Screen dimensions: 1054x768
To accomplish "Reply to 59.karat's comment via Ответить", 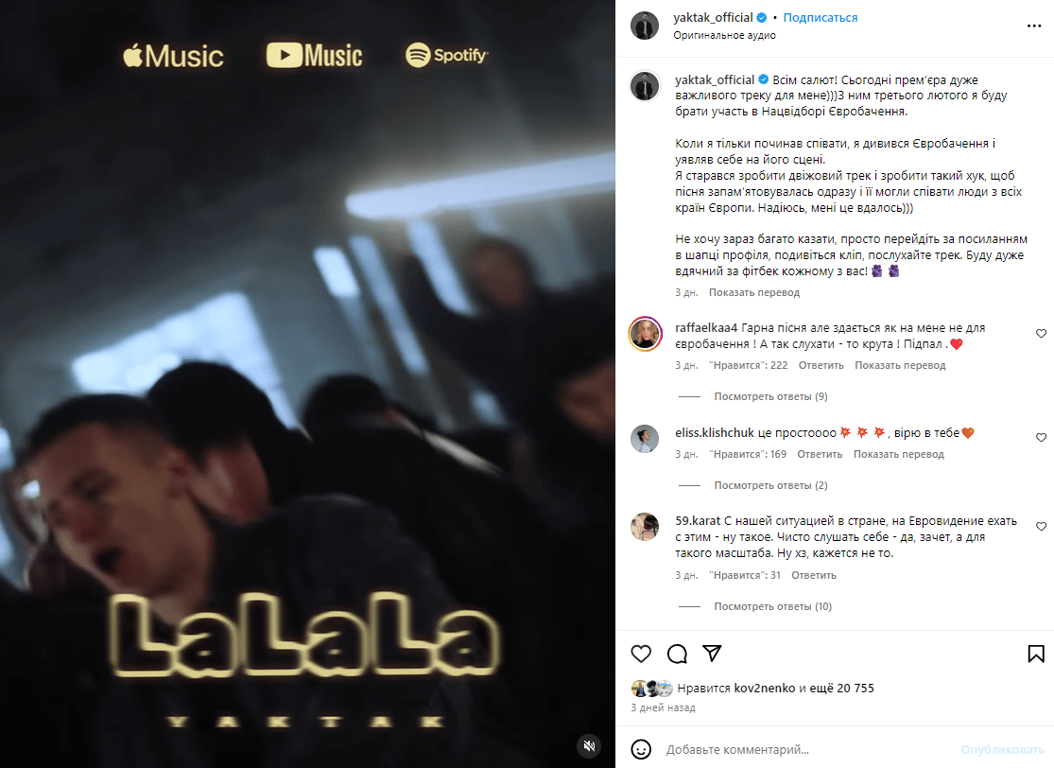I will [x=813, y=575].
